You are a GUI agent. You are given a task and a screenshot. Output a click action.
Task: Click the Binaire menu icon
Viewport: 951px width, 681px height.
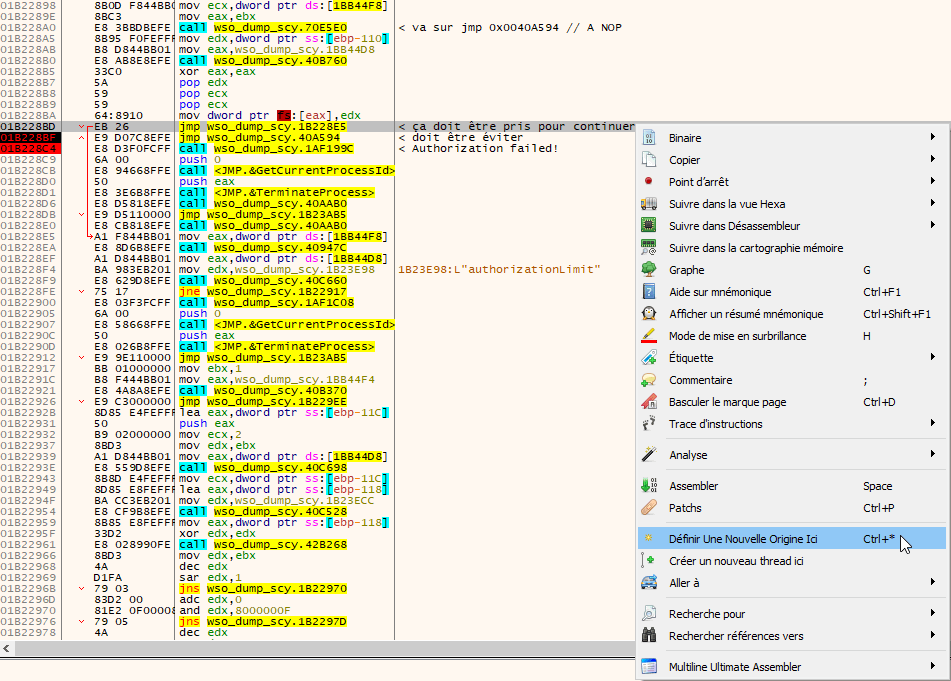[x=649, y=138]
